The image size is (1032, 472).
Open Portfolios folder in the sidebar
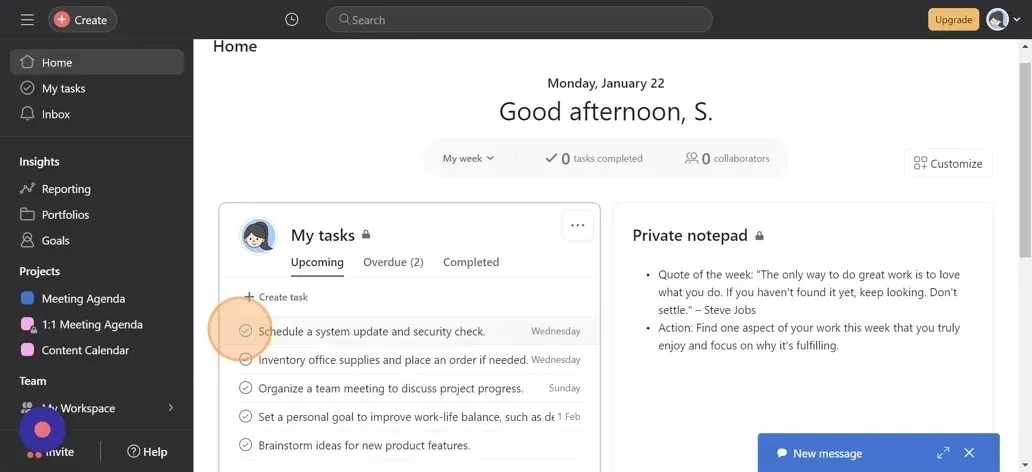pos(65,215)
